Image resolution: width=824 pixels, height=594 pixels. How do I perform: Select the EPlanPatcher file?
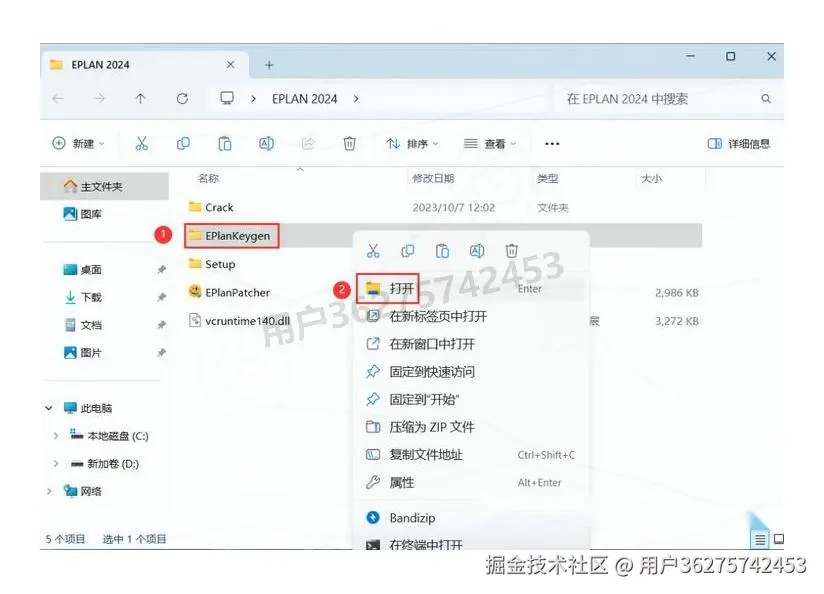(x=229, y=292)
